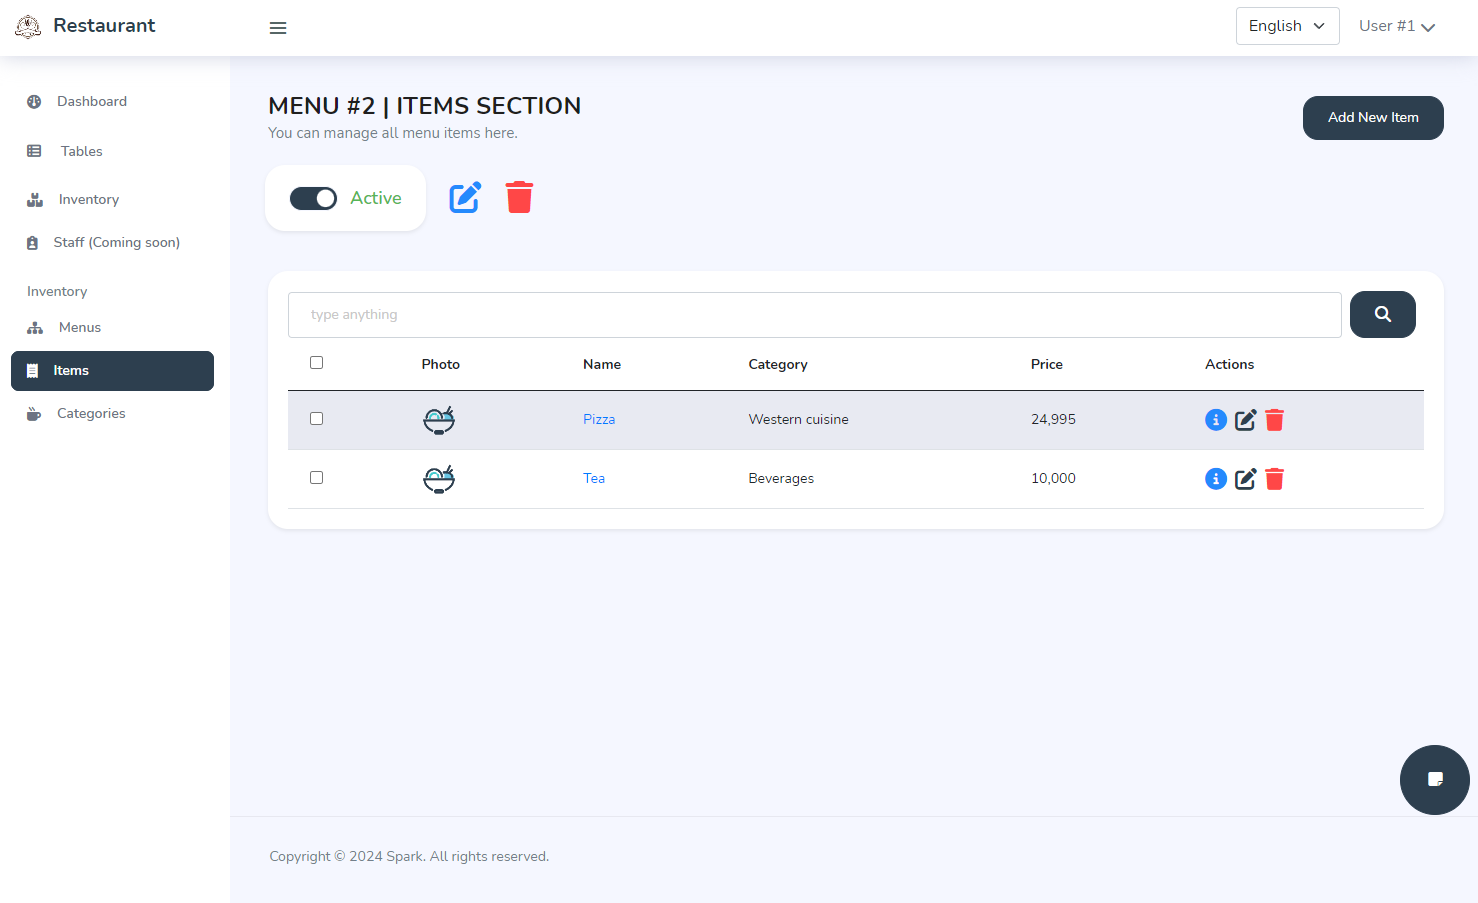Open the floating note widget button

pyautogui.click(x=1434, y=780)
